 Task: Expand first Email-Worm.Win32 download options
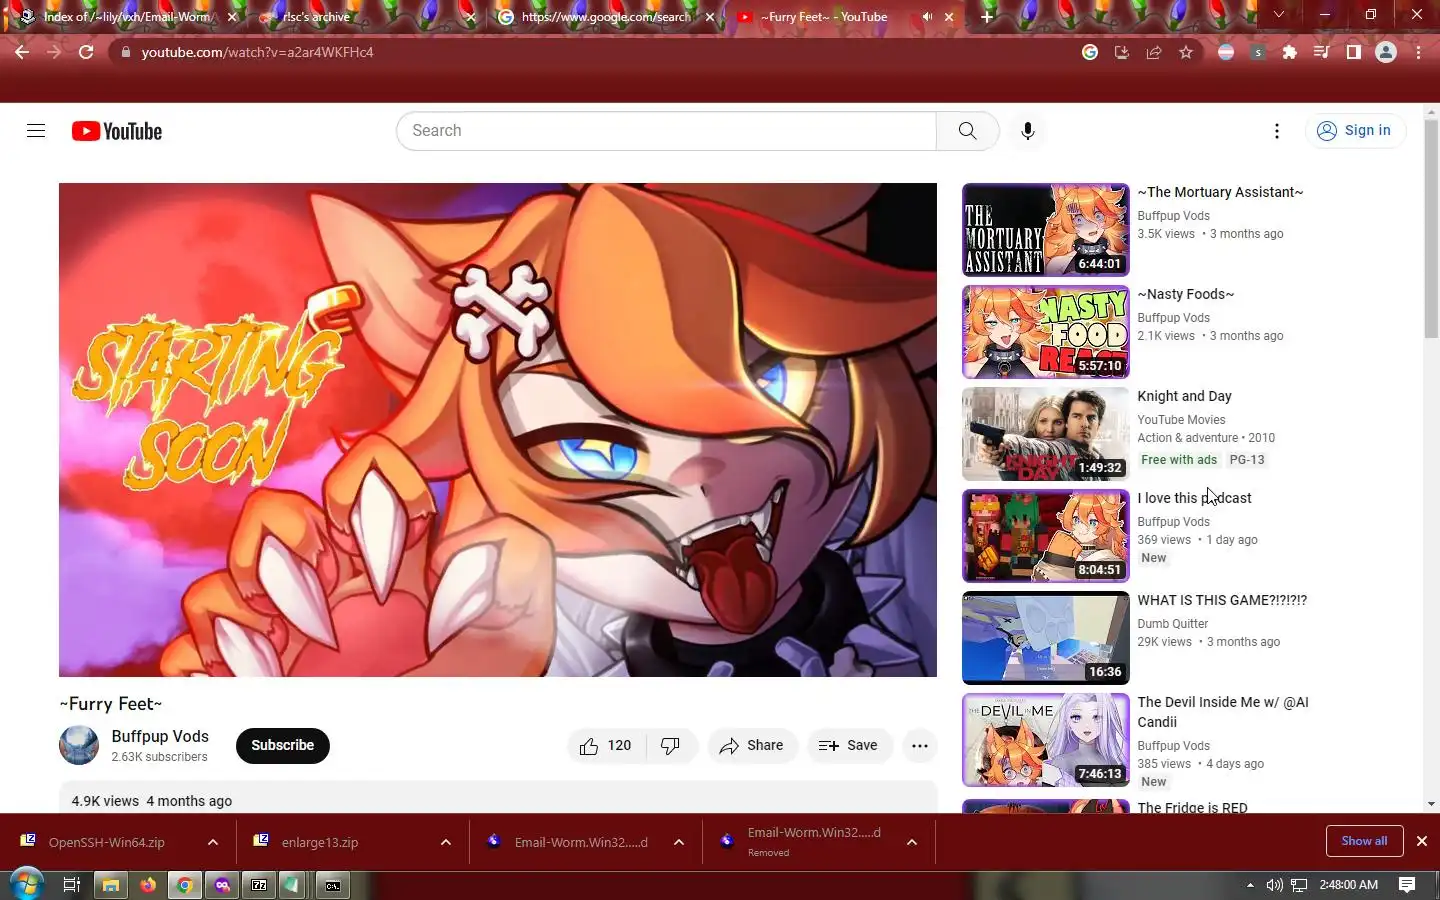click(679, 843)
